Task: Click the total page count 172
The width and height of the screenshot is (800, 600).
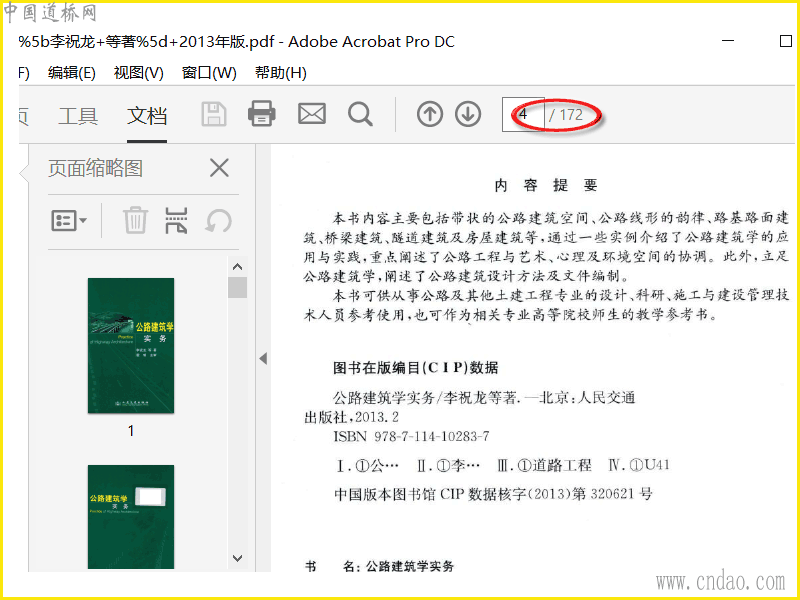Action: pyautogui.click(x=571, y=115)
